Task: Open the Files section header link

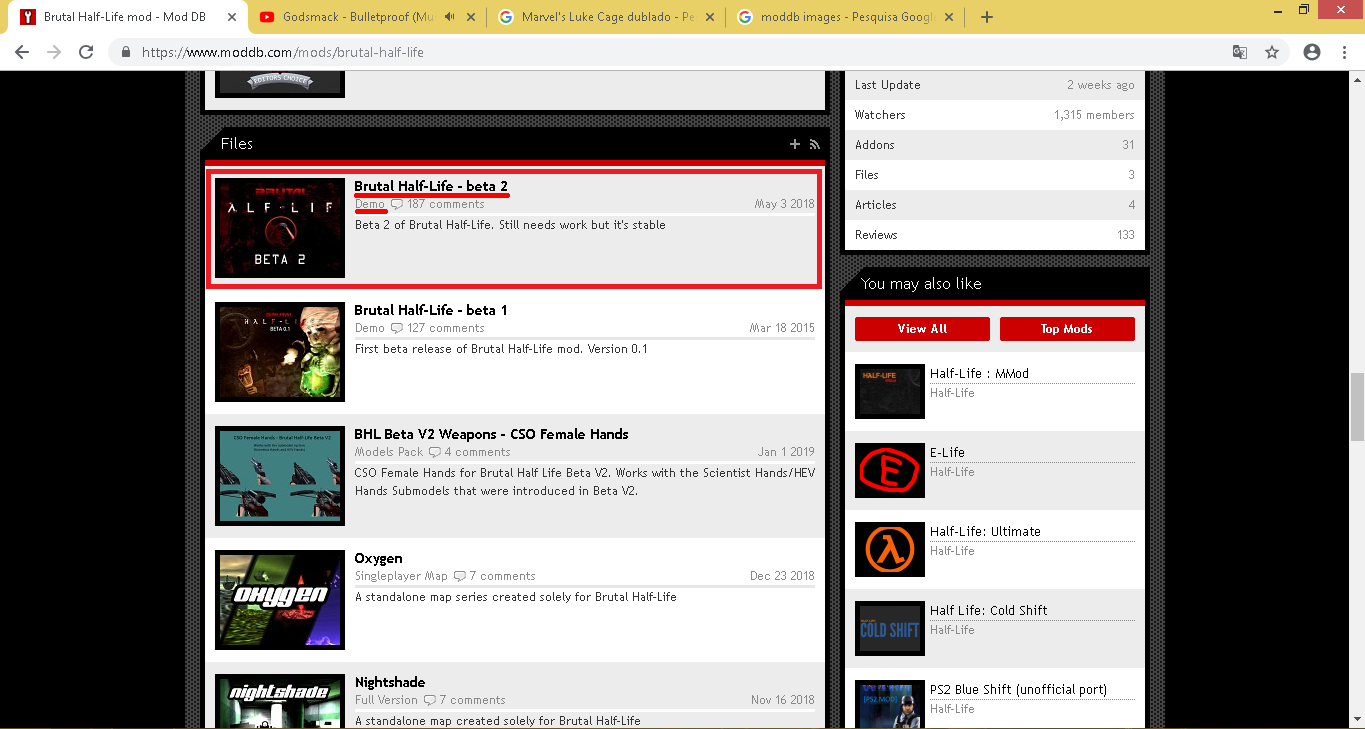Action: 237,144
